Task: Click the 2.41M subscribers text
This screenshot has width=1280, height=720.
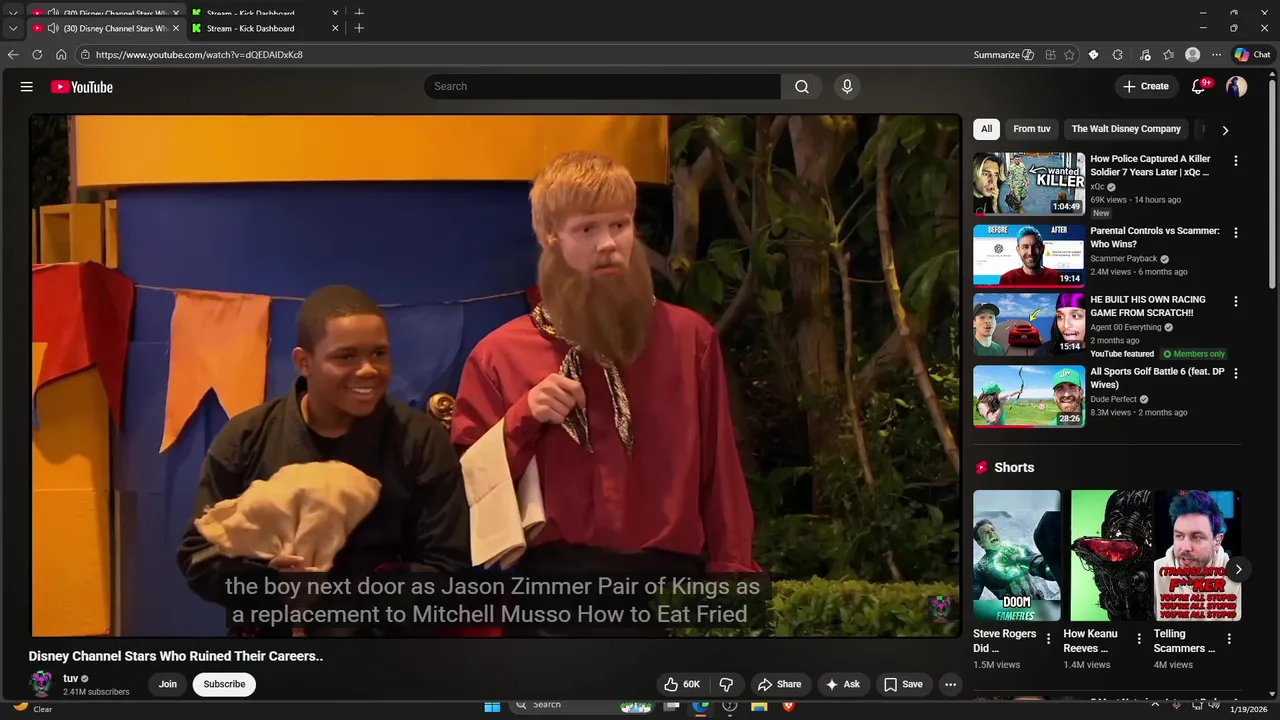Action: point(96,691)
